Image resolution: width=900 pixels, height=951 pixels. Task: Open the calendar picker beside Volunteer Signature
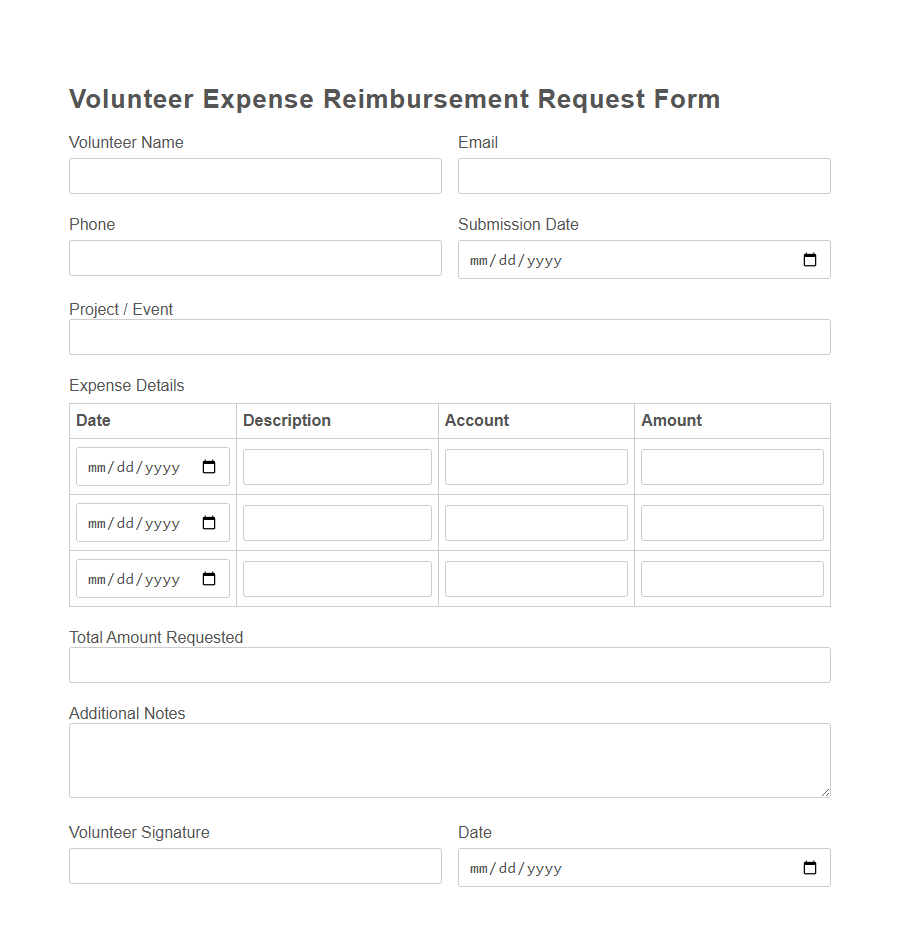[810, 867]
